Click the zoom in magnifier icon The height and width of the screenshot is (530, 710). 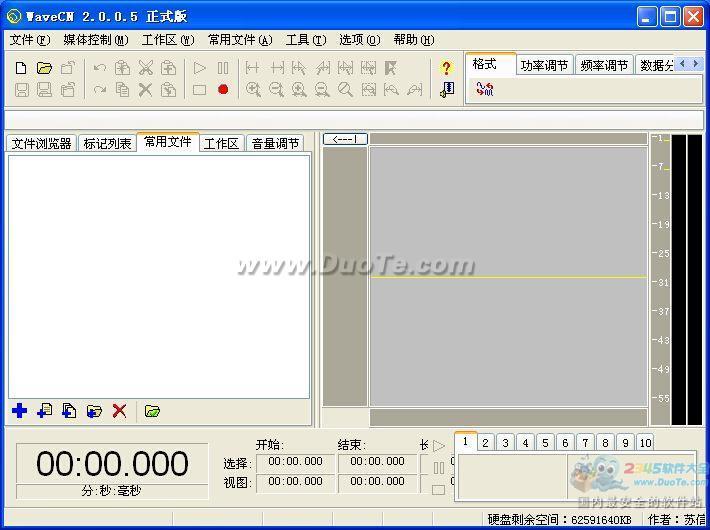click(253, 90)
